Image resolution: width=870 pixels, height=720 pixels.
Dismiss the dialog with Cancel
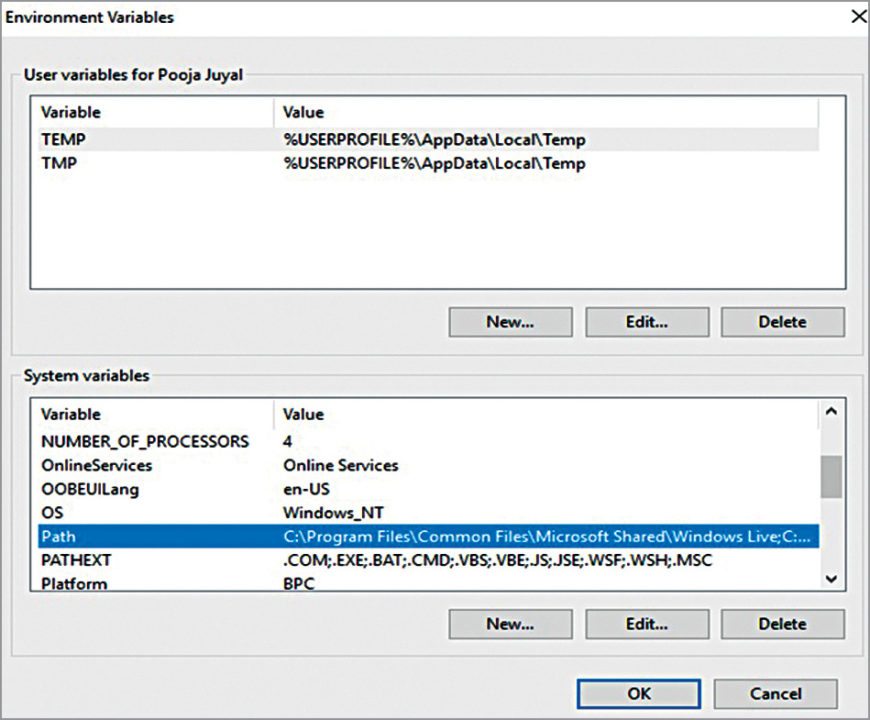pos(776,693)
